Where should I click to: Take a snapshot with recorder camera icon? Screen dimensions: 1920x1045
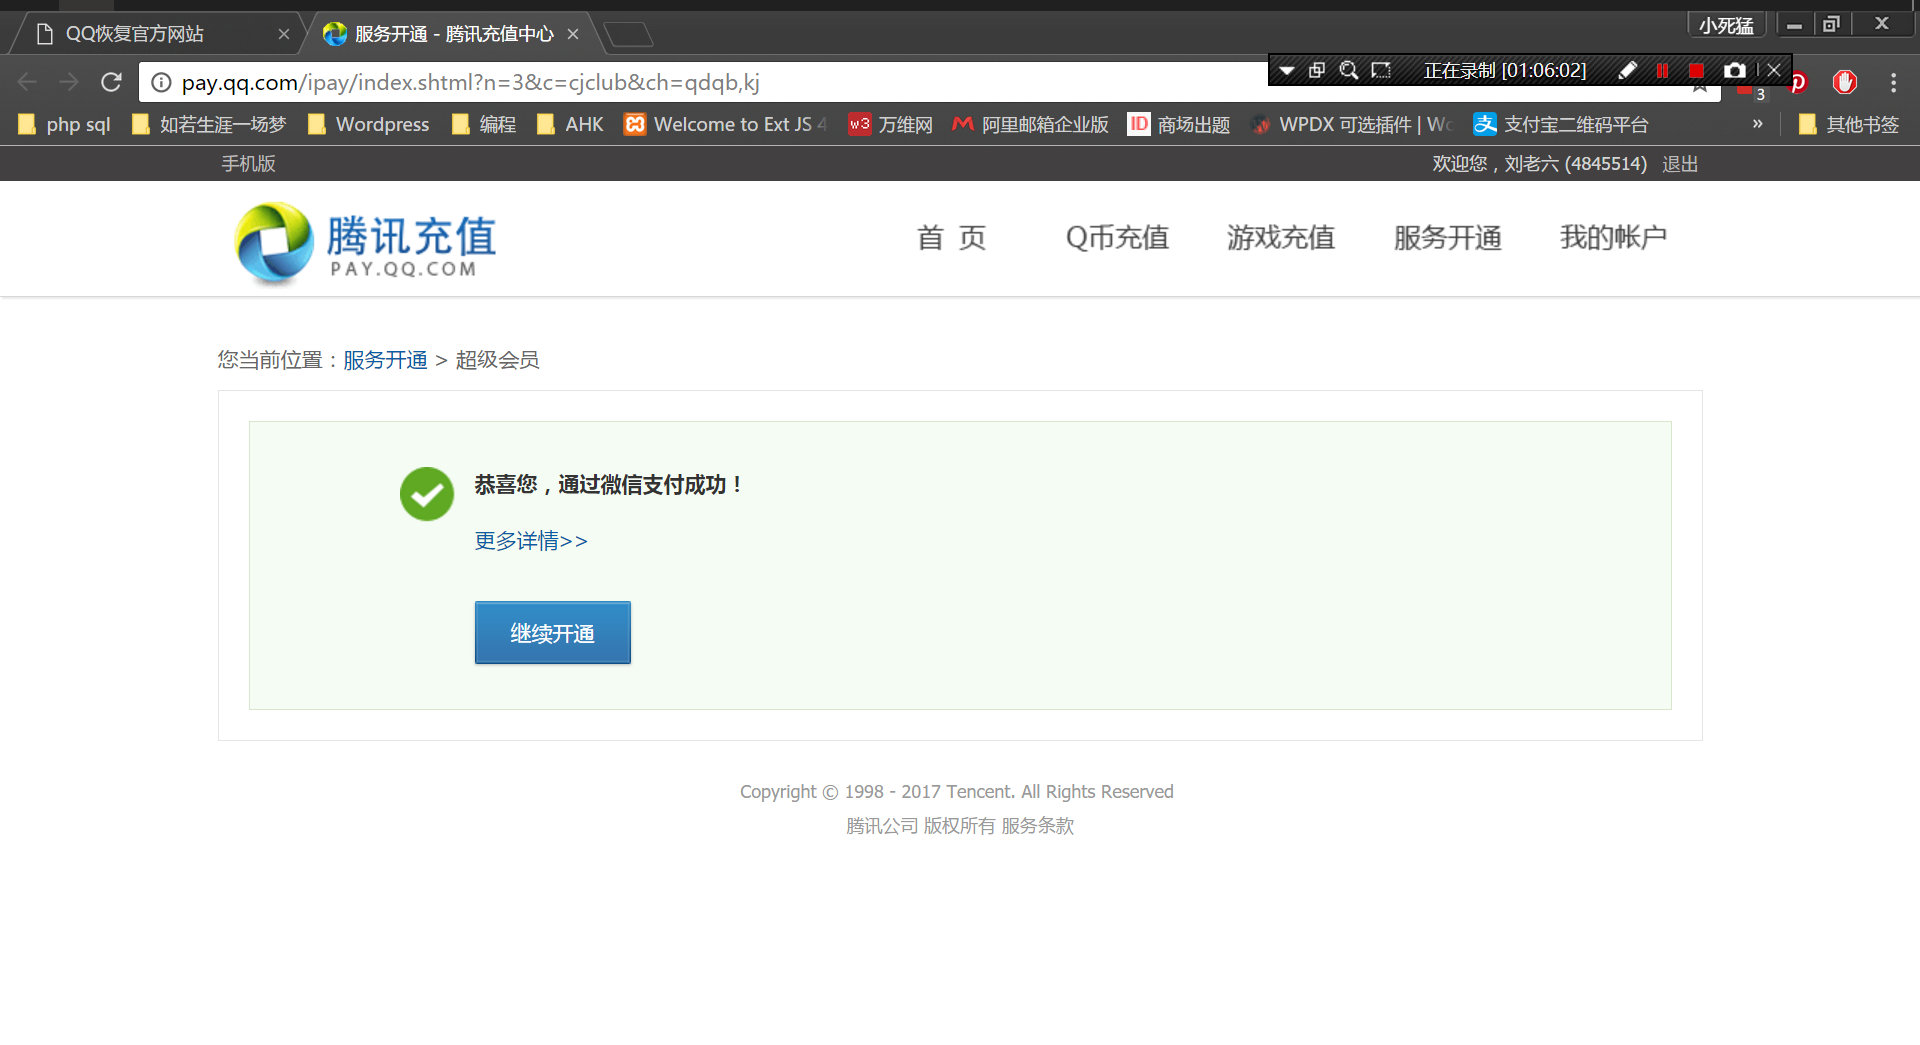pyautogui.click(x=1735, y=70)
